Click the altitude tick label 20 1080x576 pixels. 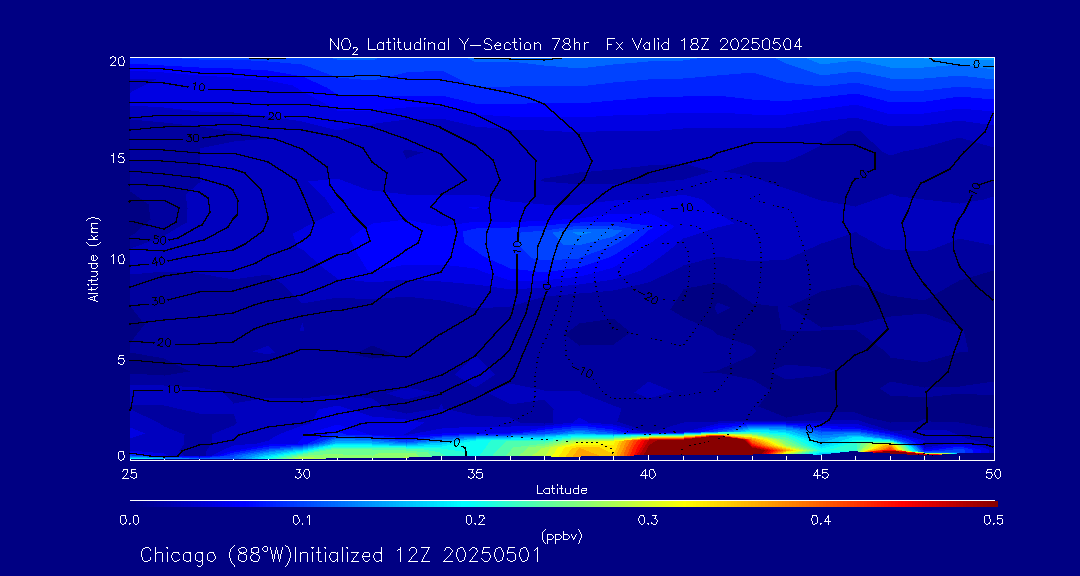[117, 61]
